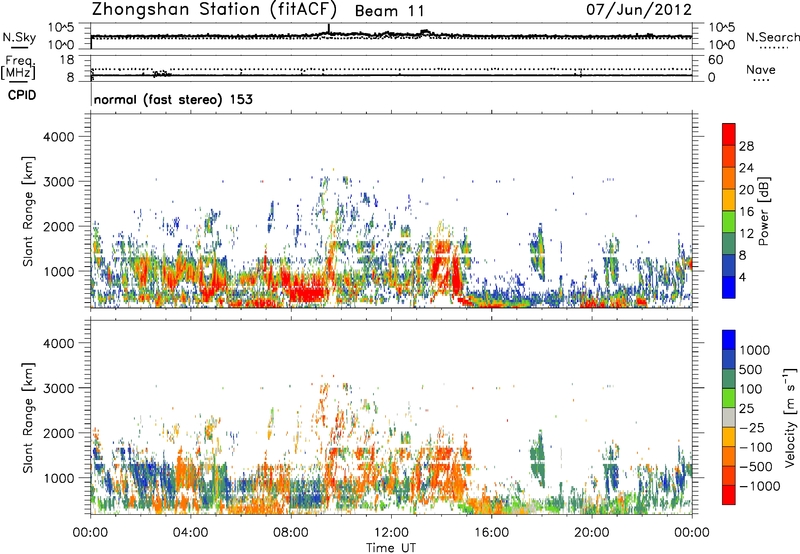Select the blue 500–1000 Velocity colorbar segment

click(729, 360)
